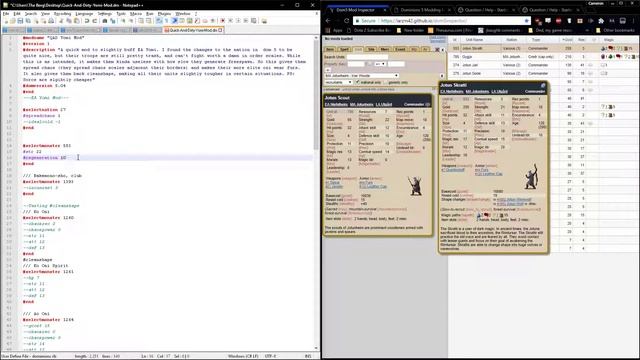640x360 pixels.
Task: Open the Spell tab in Mod Inspector
Action: point(344,49)
